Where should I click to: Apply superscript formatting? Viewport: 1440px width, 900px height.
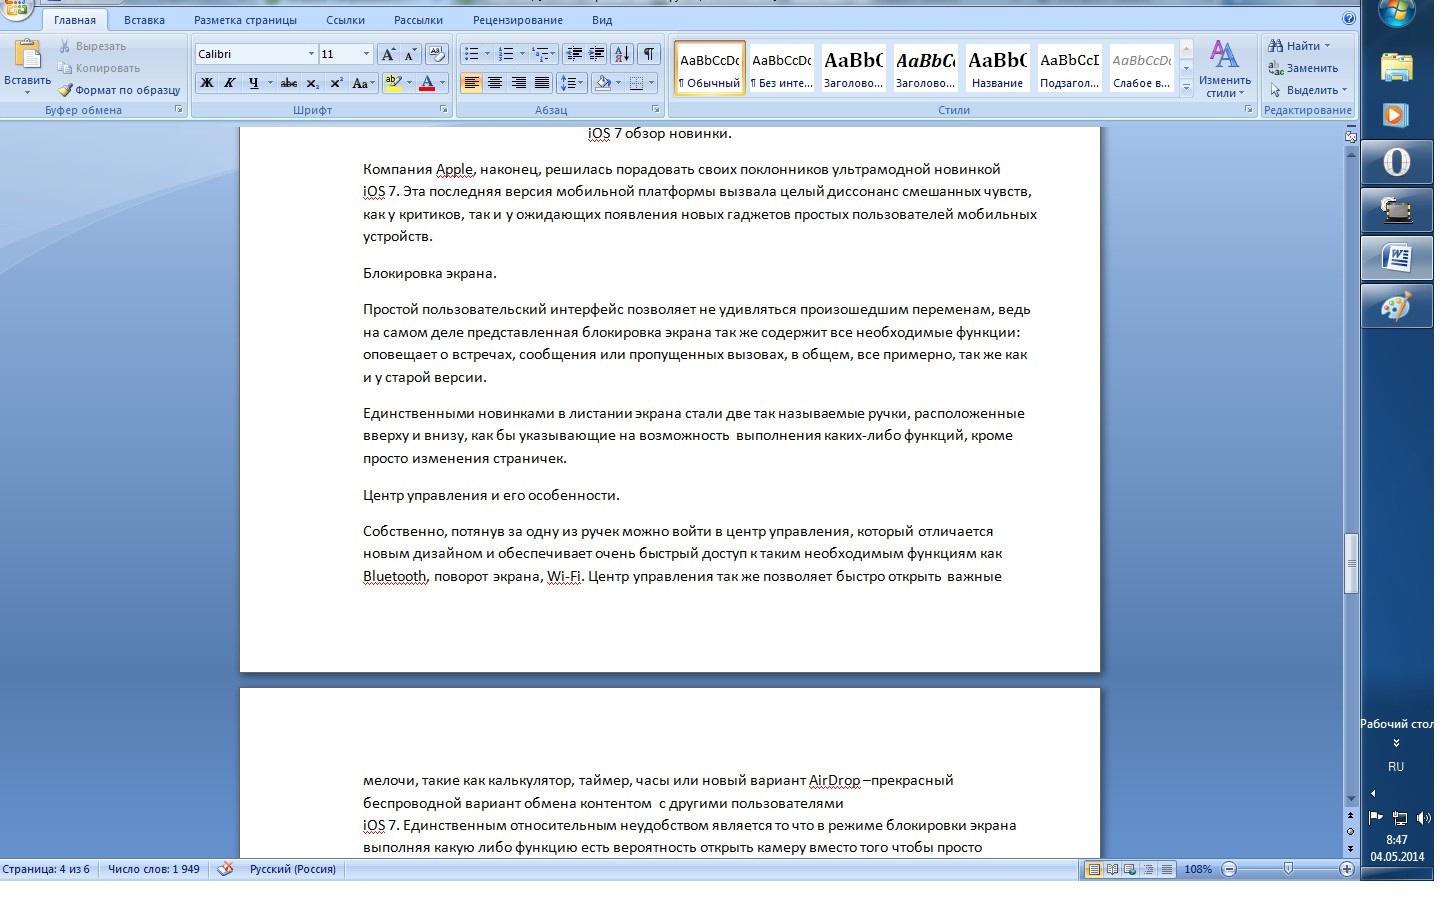tap(336, 83)
